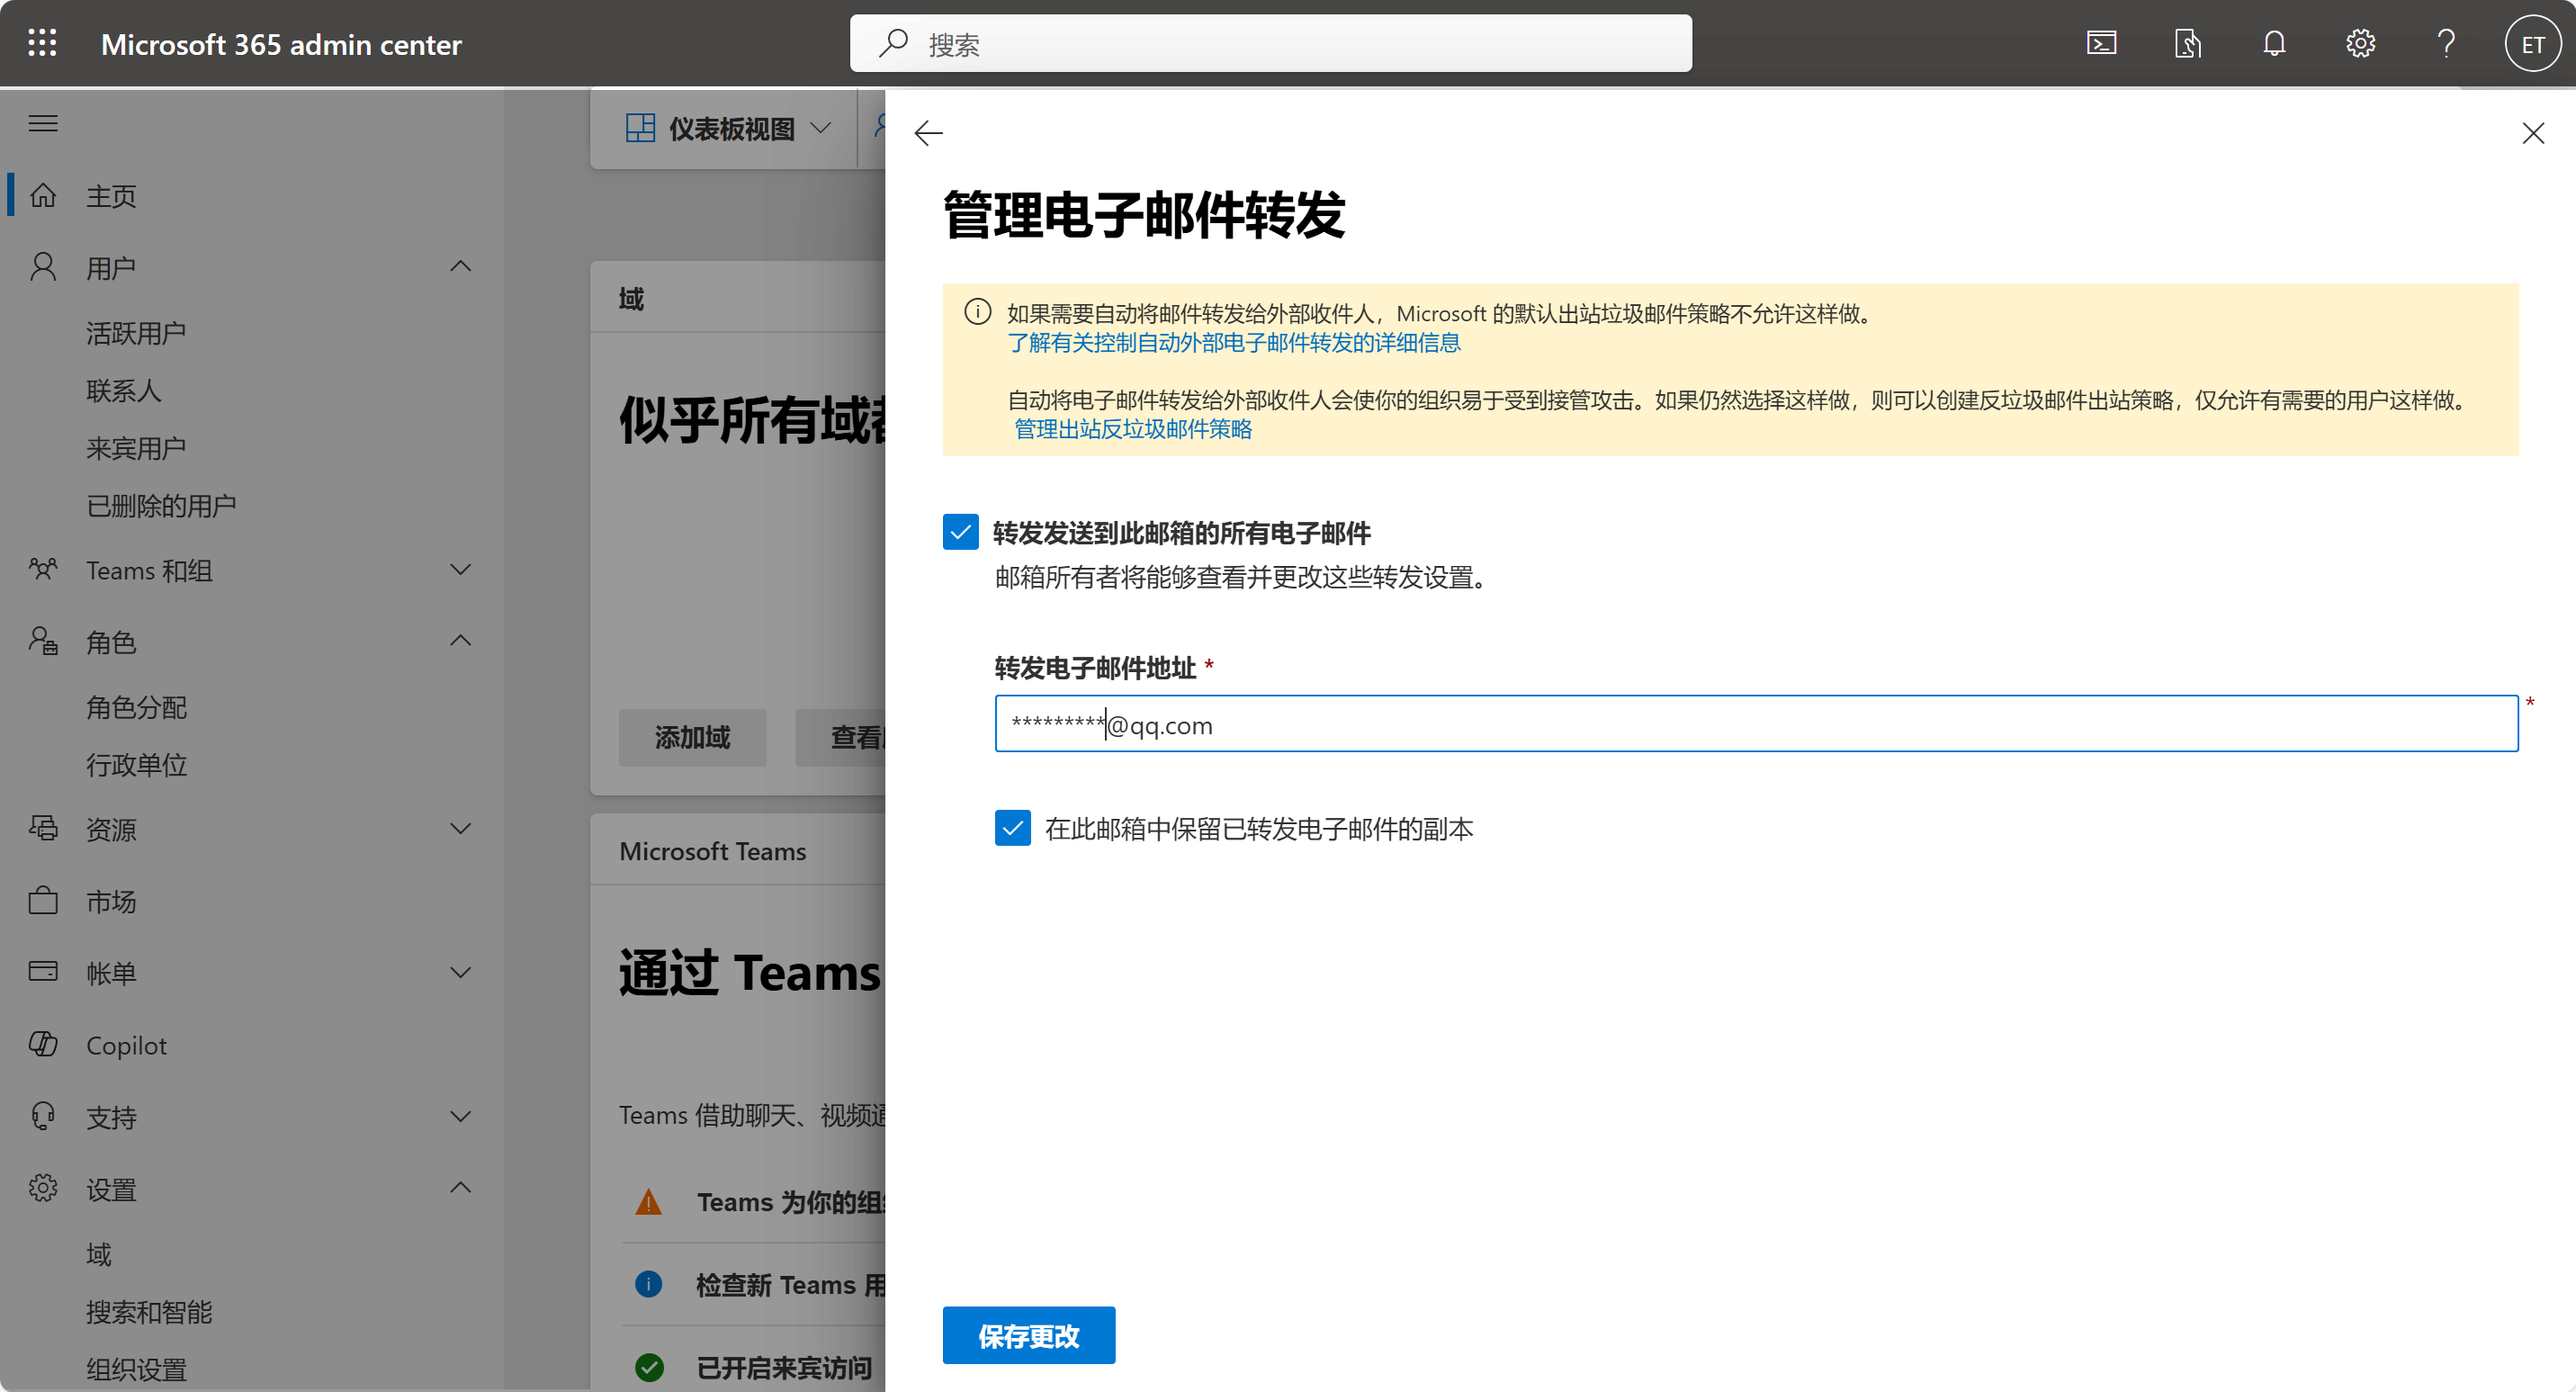Expand the Billing chevron
This screenshot has width=2576, height=1392.
460,972
